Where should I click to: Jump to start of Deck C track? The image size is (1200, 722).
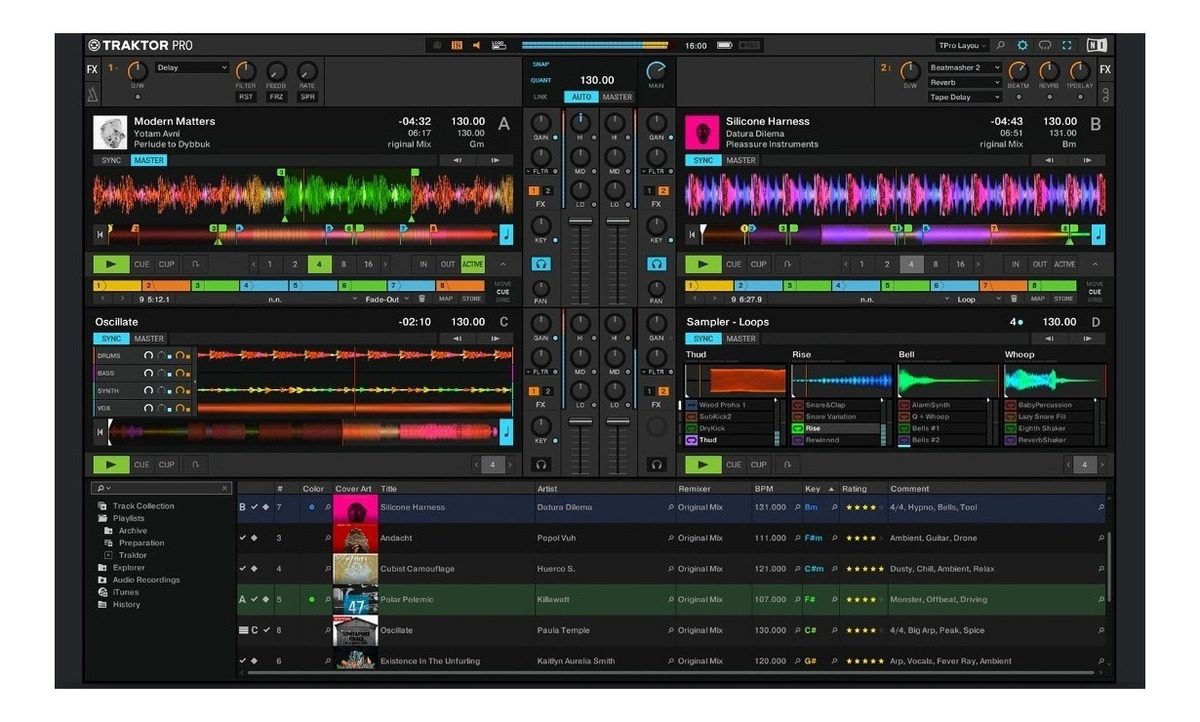[x=100, y=432]
